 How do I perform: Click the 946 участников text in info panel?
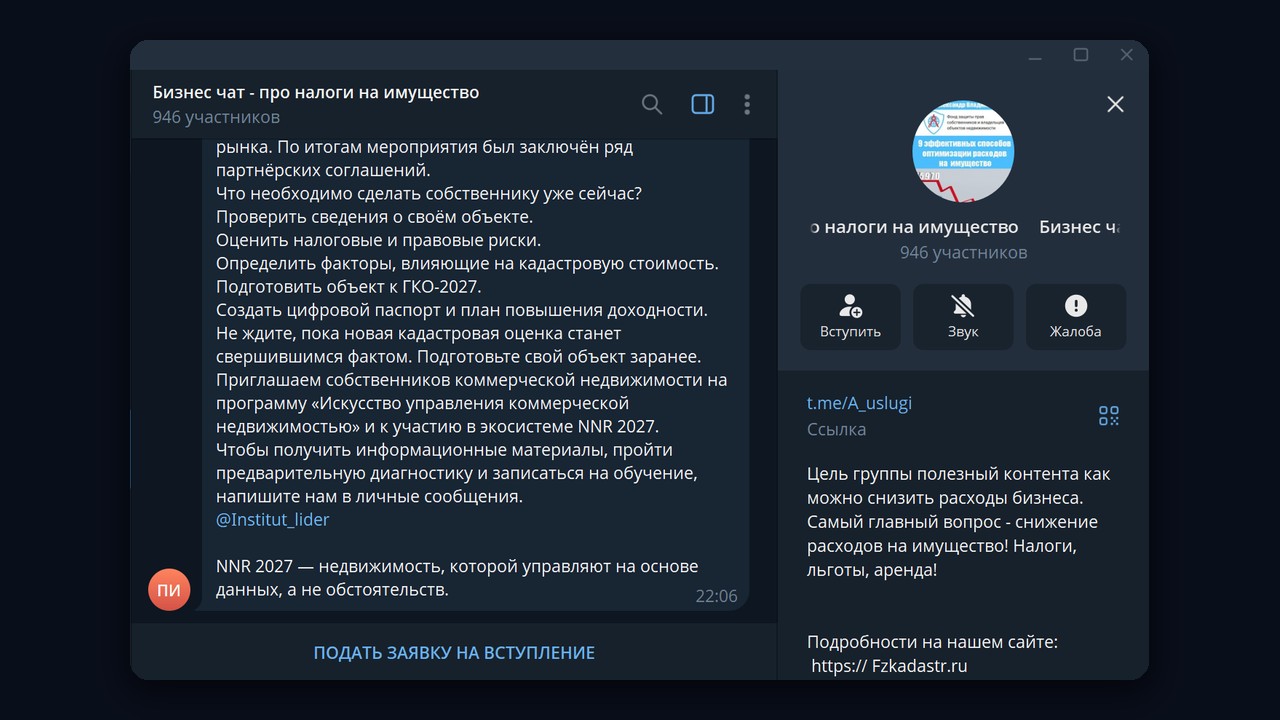click(963, 252)
